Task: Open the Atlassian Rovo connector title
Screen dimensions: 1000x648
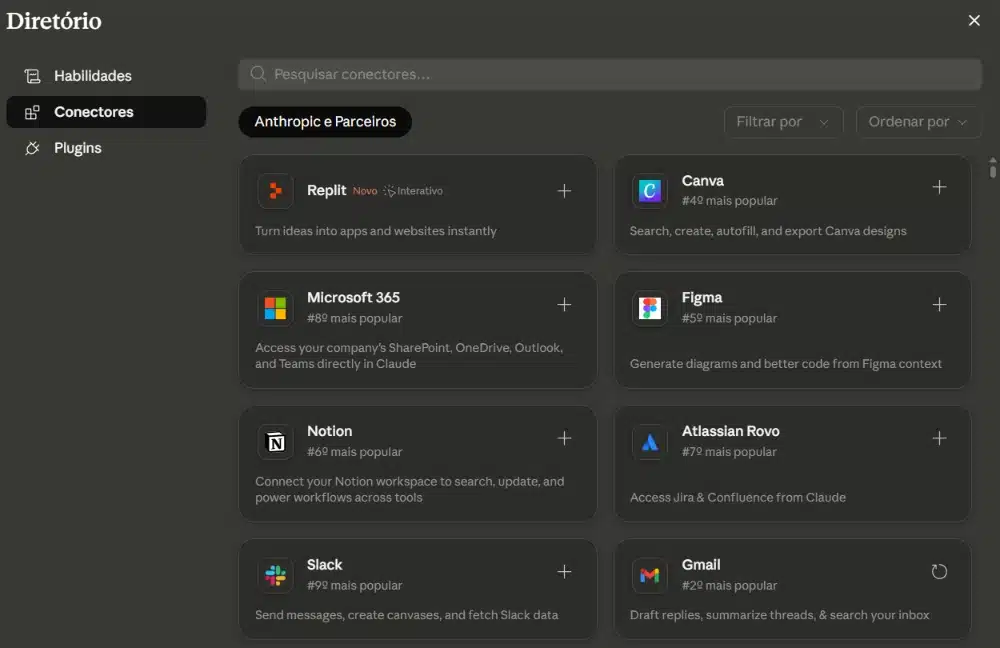Action: tap(730, 431)
